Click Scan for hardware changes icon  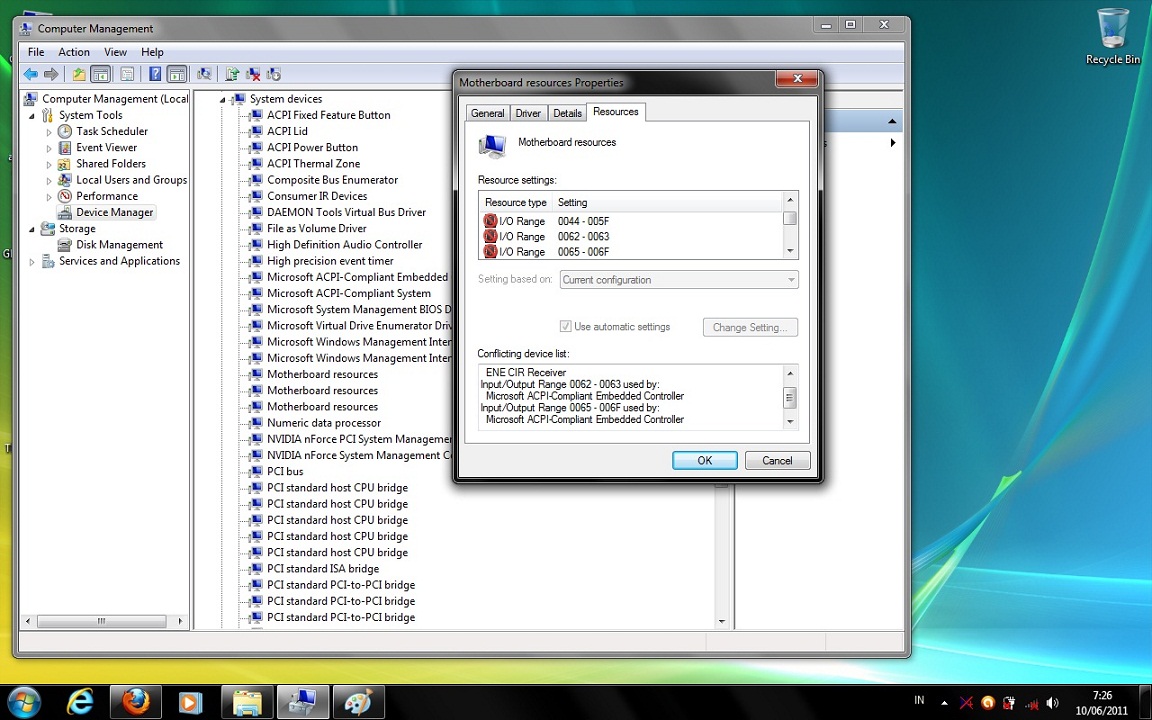tap(204, 74)
